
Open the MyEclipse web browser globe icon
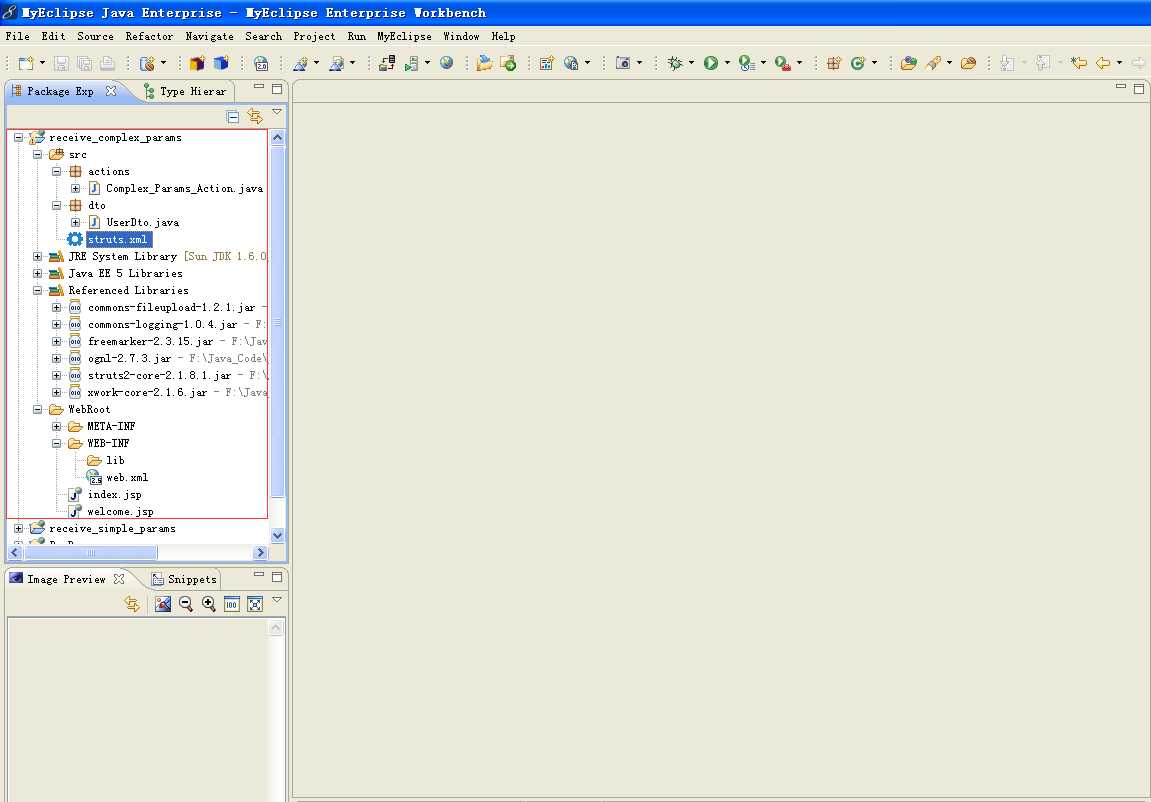pos(446,63)
